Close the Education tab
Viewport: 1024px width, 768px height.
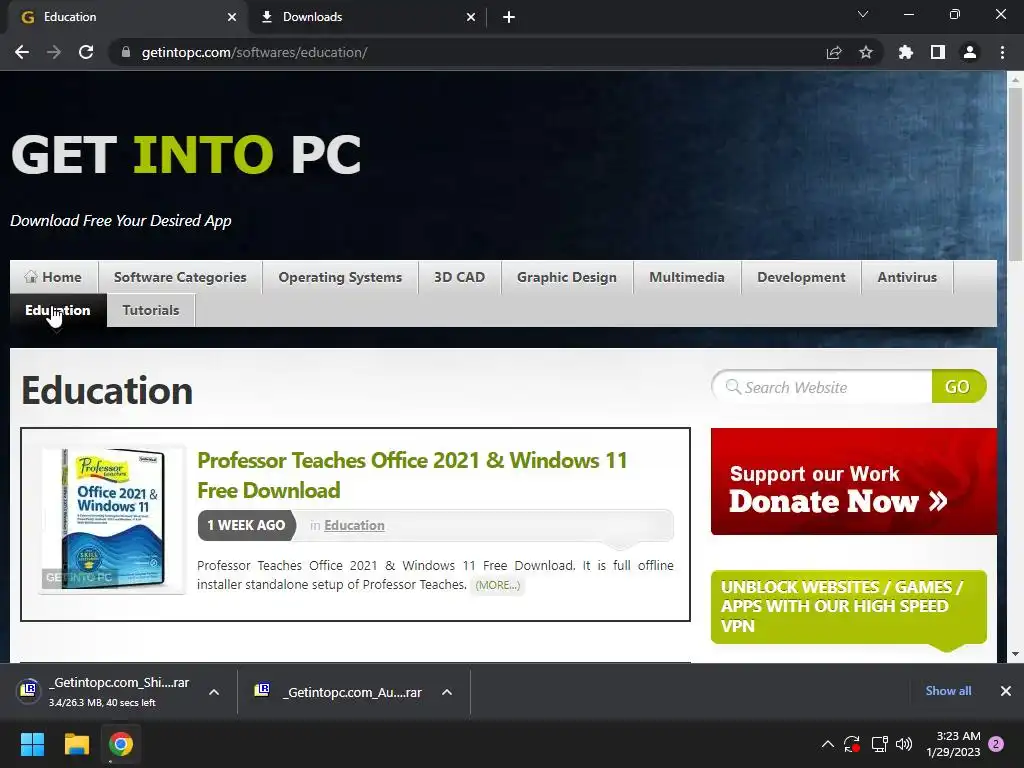tap(232, 17)
